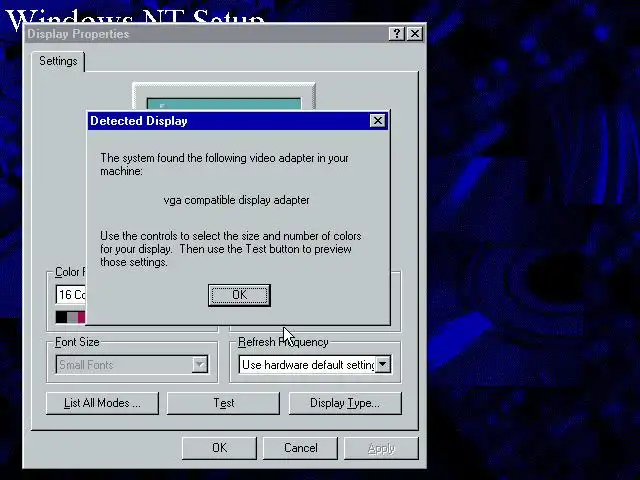Click the Test button

[x=224, y=403]
